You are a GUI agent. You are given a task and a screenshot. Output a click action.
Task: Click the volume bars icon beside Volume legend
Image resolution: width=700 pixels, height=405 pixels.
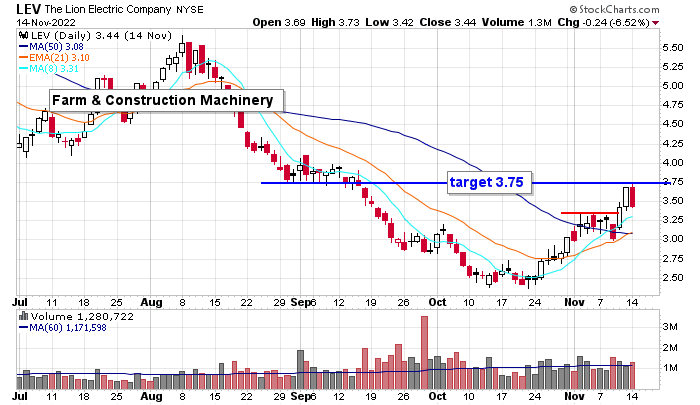[x=23, y=317]
